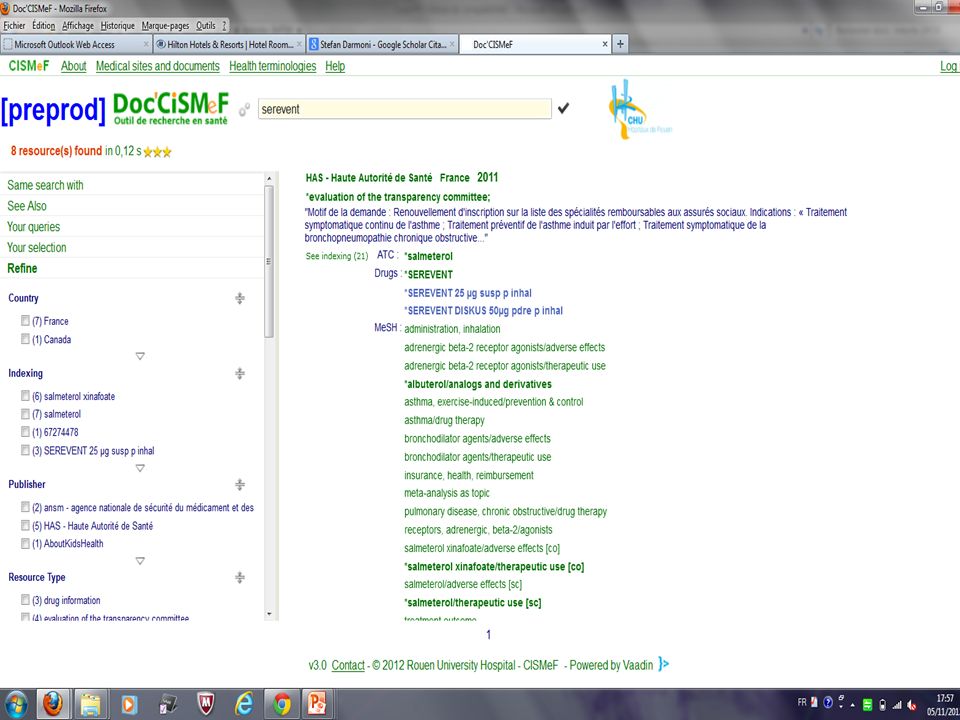Check the salmeterol xinafoate indexing filter
The image size is (960, 720).
pos(25,396)
